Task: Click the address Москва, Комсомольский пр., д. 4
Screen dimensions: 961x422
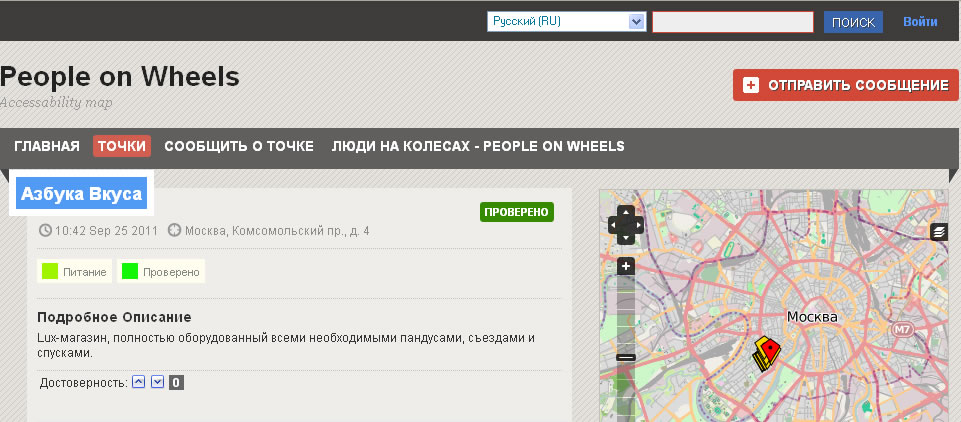Action: [x=277, y=231]
